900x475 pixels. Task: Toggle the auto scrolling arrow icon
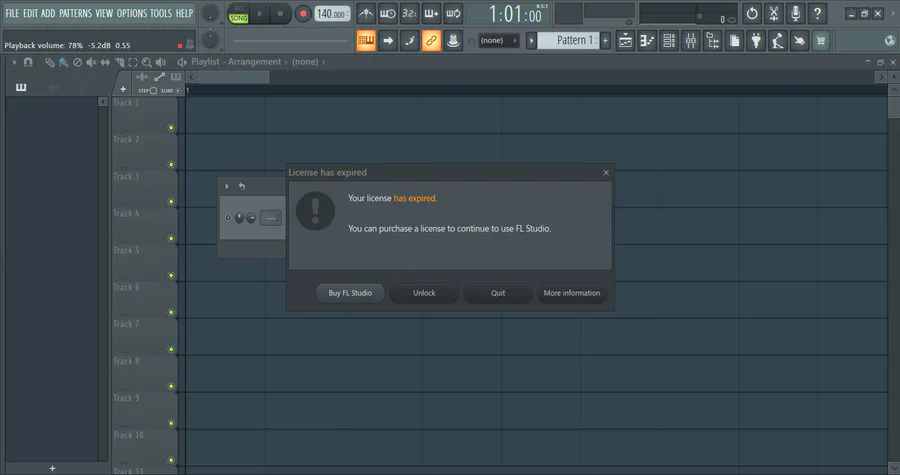(x=387, y=41)
